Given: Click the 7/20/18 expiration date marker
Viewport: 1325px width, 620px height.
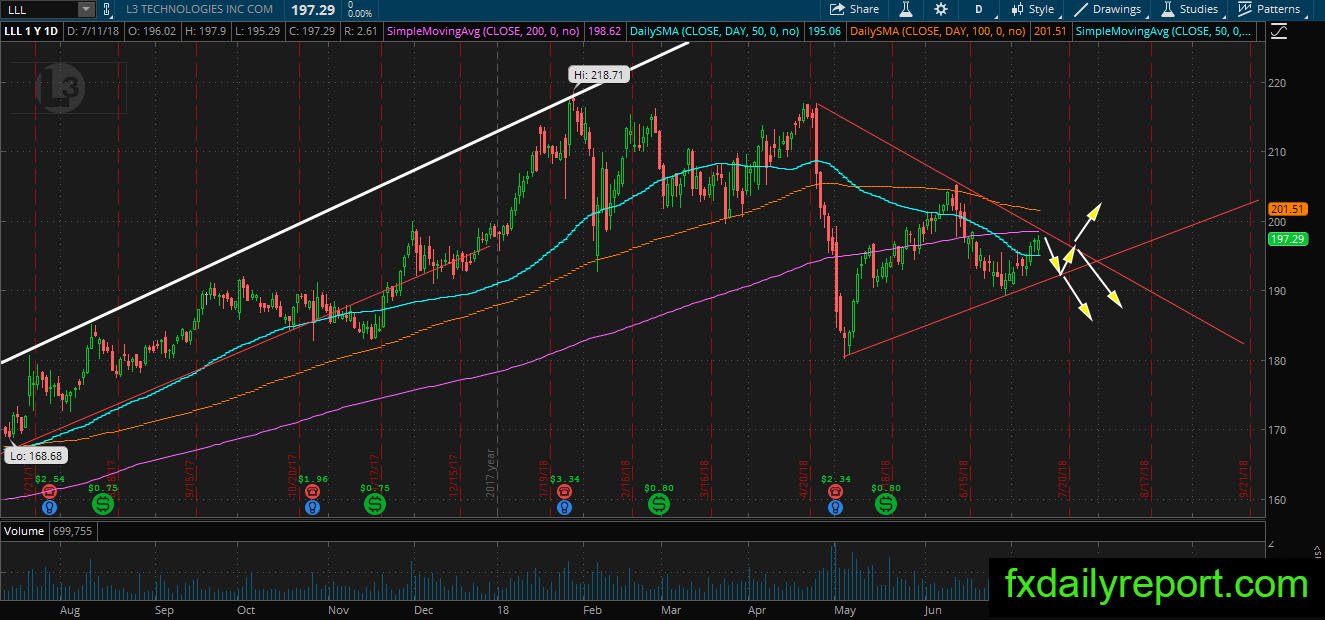Looking at the screenshot, I should coord(1062,478).
